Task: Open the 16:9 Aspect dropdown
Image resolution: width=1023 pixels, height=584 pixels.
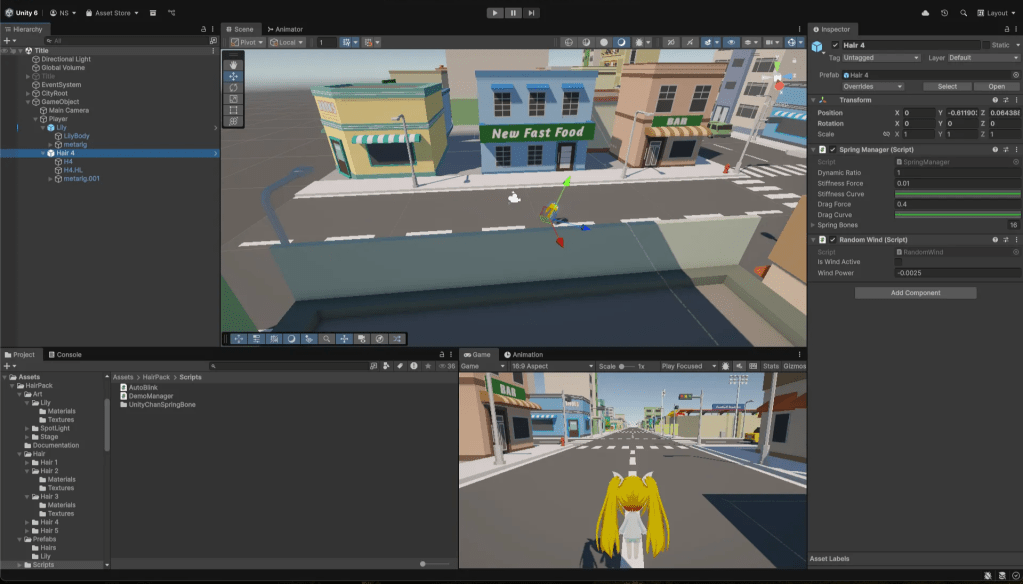Action: click(552, 366)
